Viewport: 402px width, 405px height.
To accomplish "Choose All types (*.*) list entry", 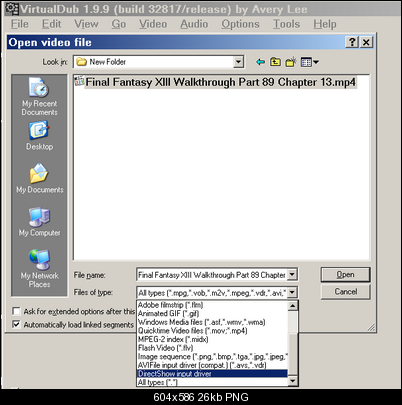I will pyautogui.click(x=212, y=382).
